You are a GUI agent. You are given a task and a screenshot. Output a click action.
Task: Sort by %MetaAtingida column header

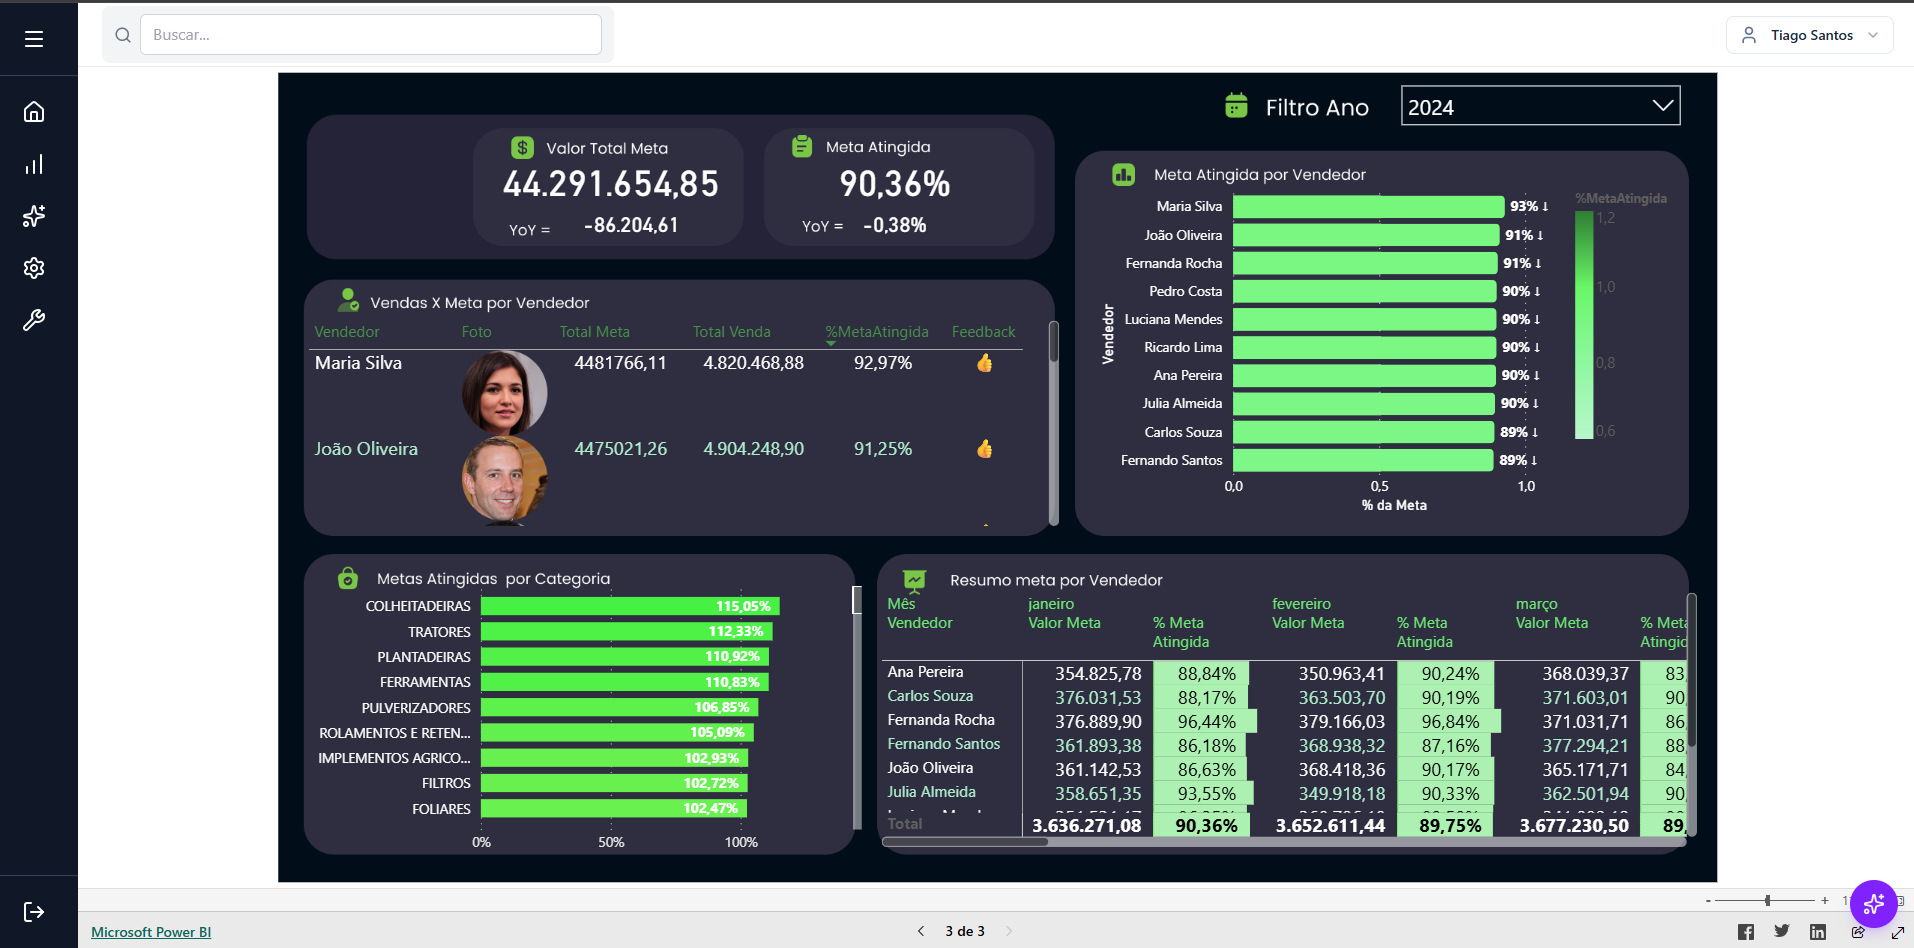tap(877, 332)
